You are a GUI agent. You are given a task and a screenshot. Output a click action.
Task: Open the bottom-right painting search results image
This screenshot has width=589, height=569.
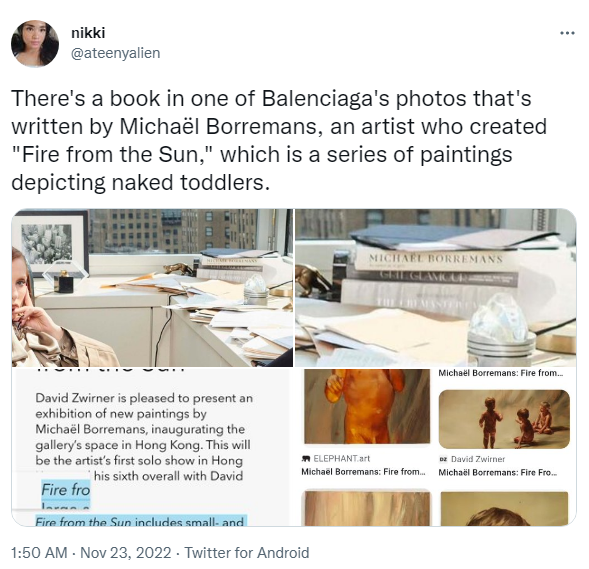click(x=435, y=447)
